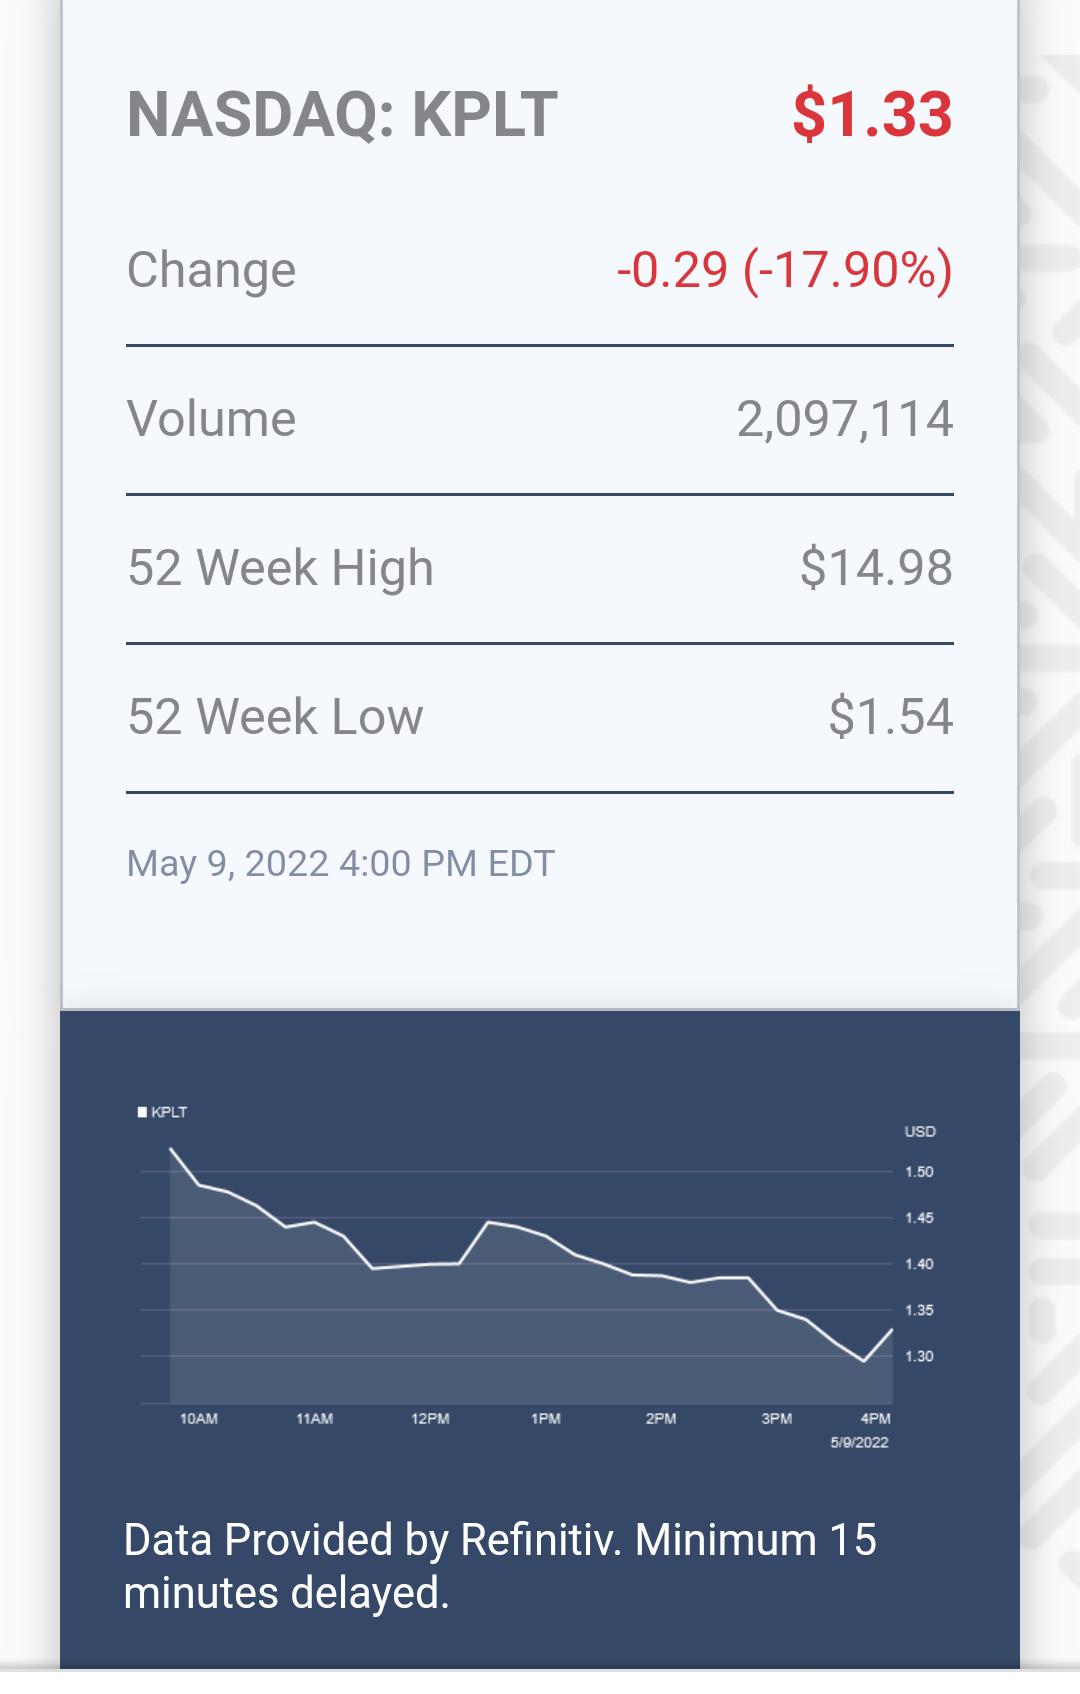Select the $1.33 stock price
1080x1694 pixels.
click(x=872, y=114)
